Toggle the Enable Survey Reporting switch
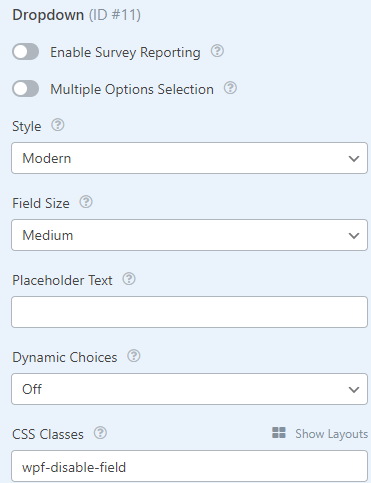 [x=26, y=52]
